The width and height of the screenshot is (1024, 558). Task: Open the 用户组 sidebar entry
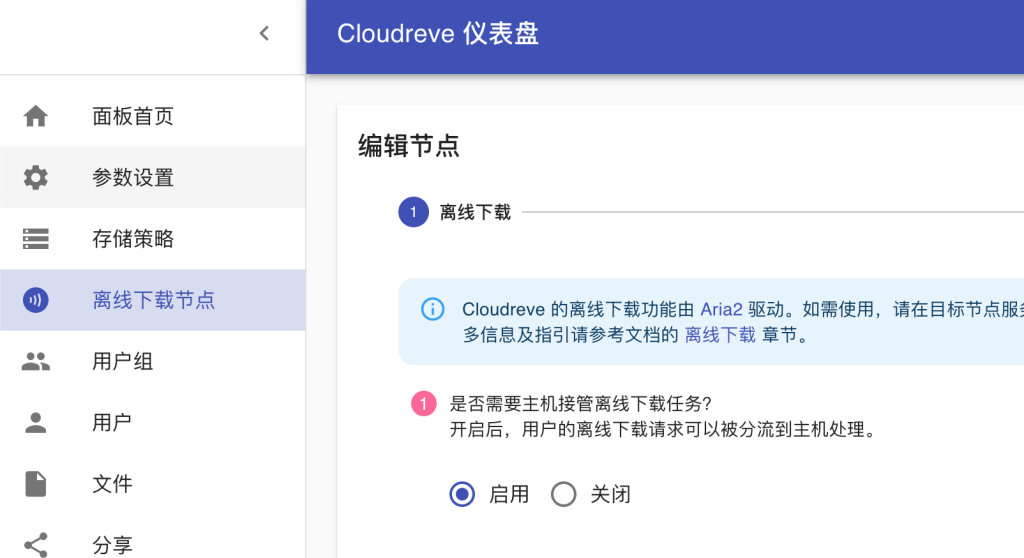pos(123,361)
